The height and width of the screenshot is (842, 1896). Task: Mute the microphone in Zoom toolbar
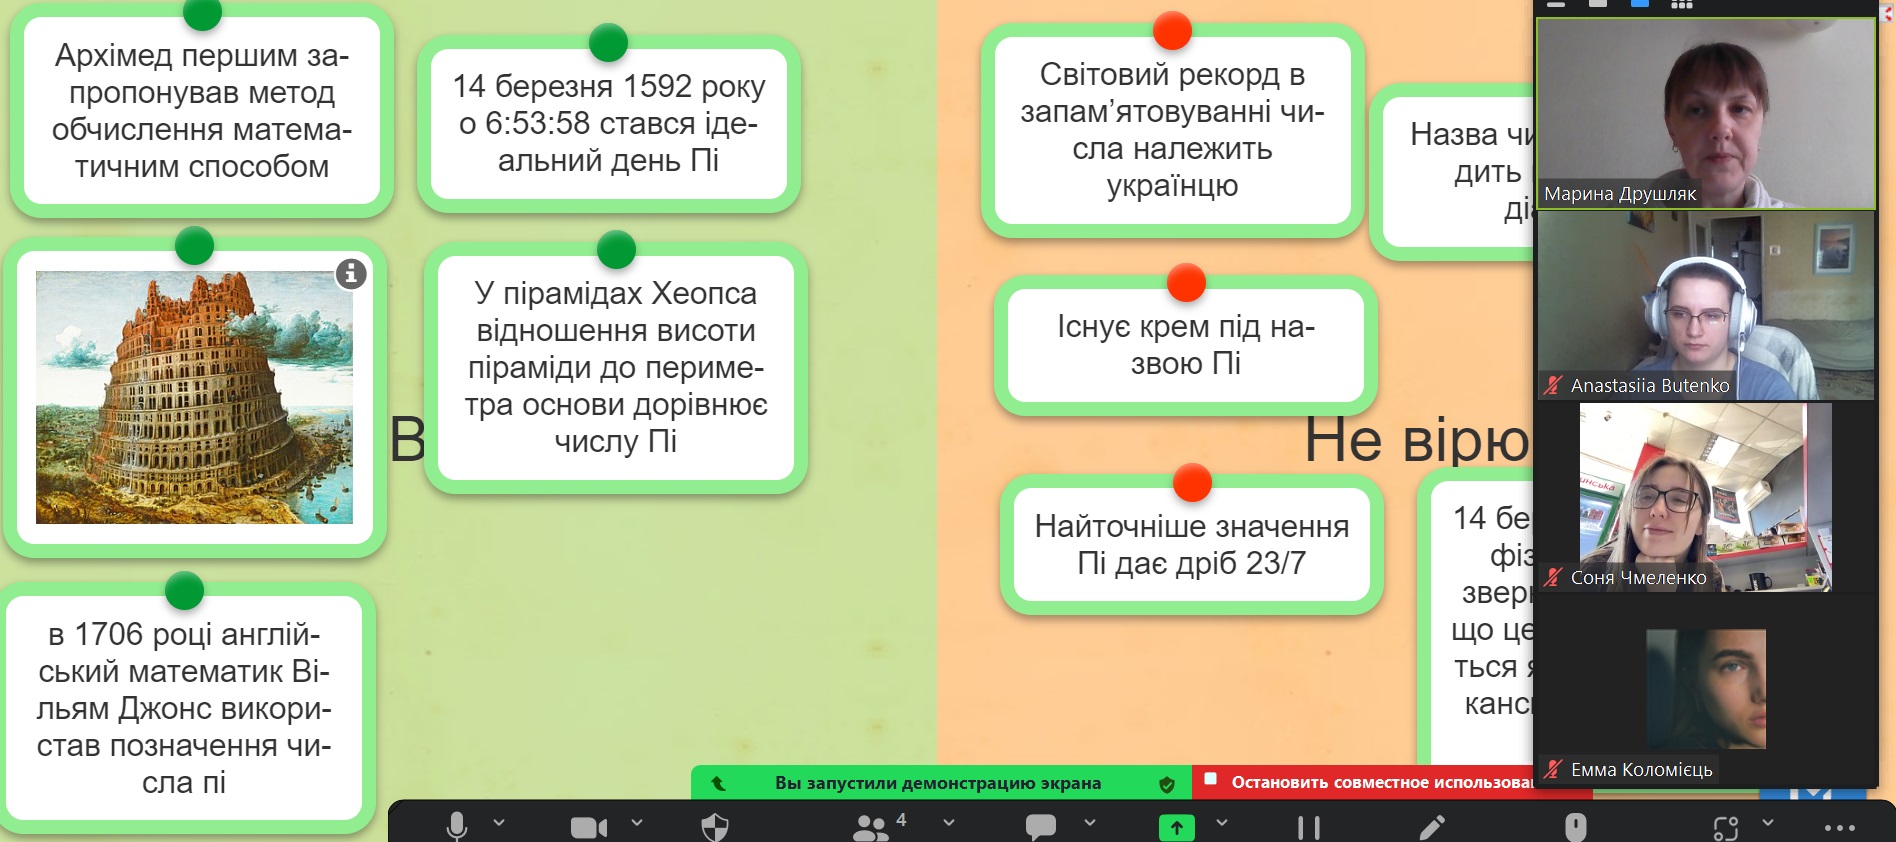pos(457,826)
